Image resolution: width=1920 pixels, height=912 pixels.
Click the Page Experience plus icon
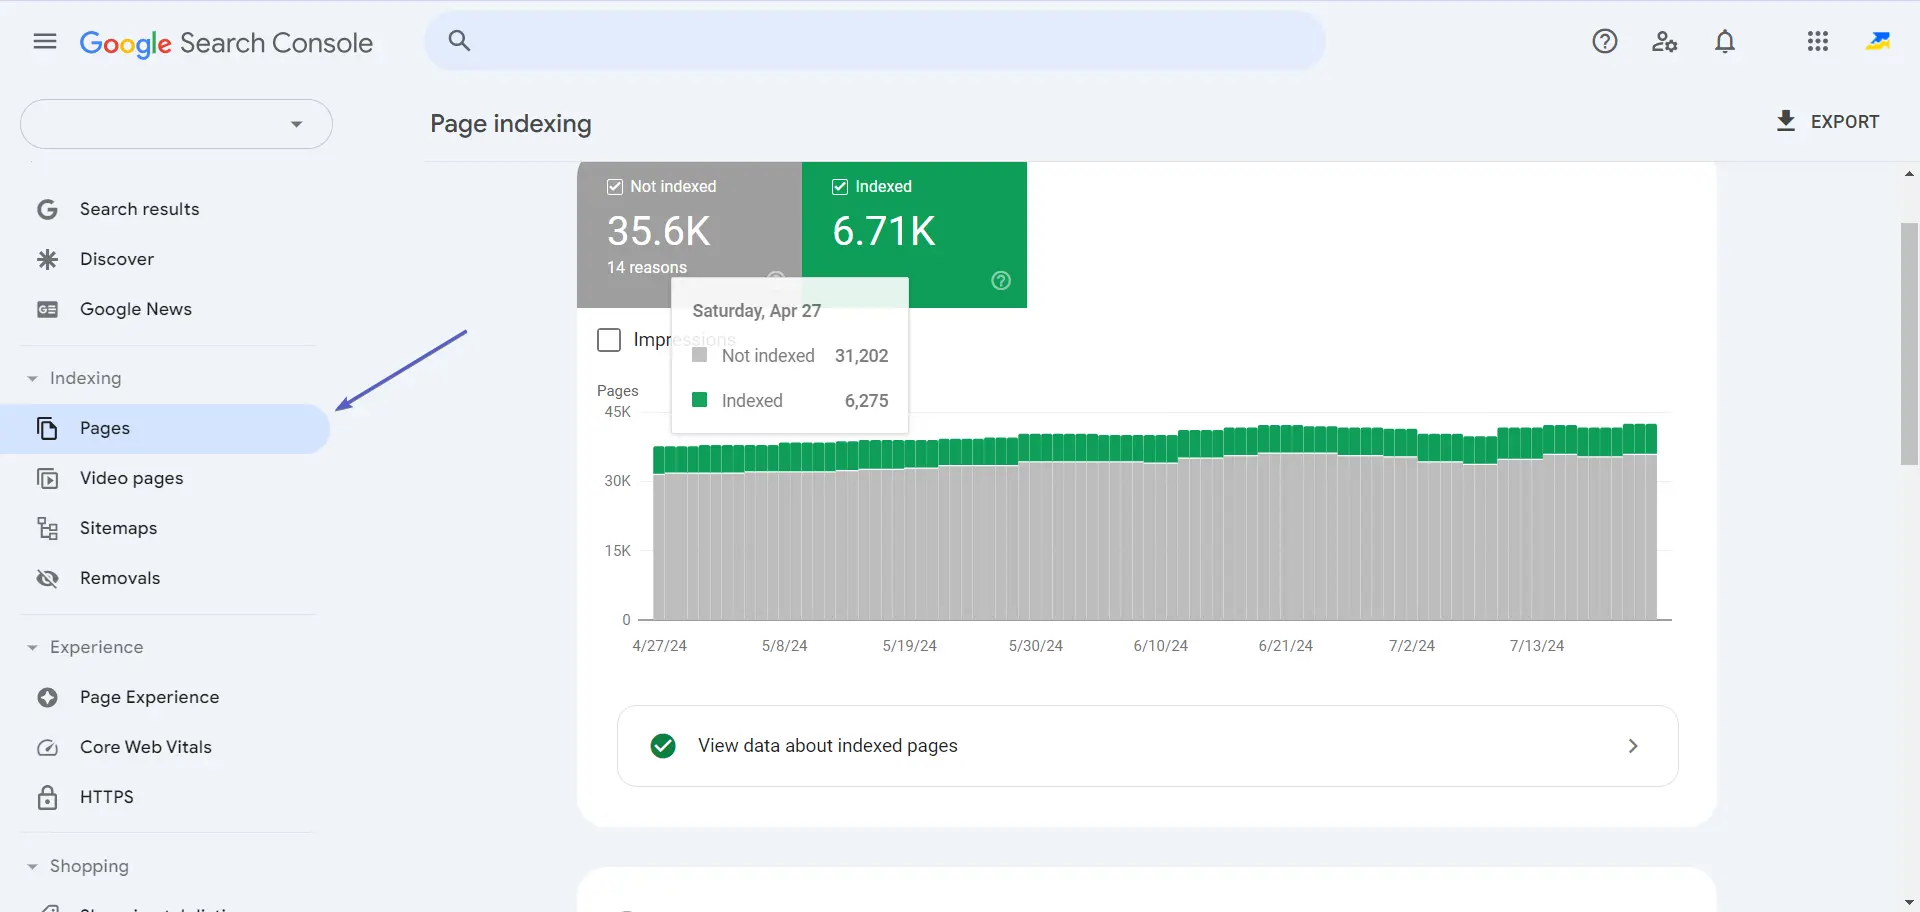click(47, 697)
